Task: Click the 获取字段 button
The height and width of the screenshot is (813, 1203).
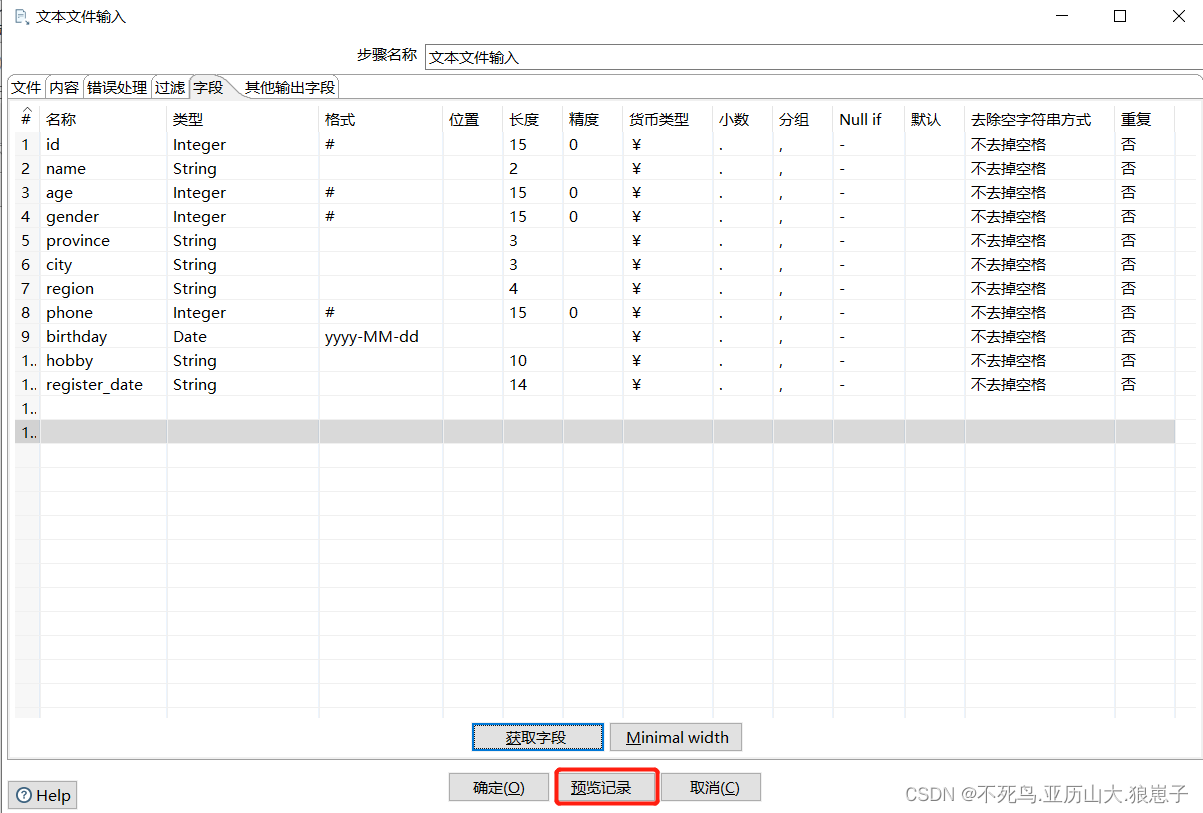Action: tap(538, 737)
